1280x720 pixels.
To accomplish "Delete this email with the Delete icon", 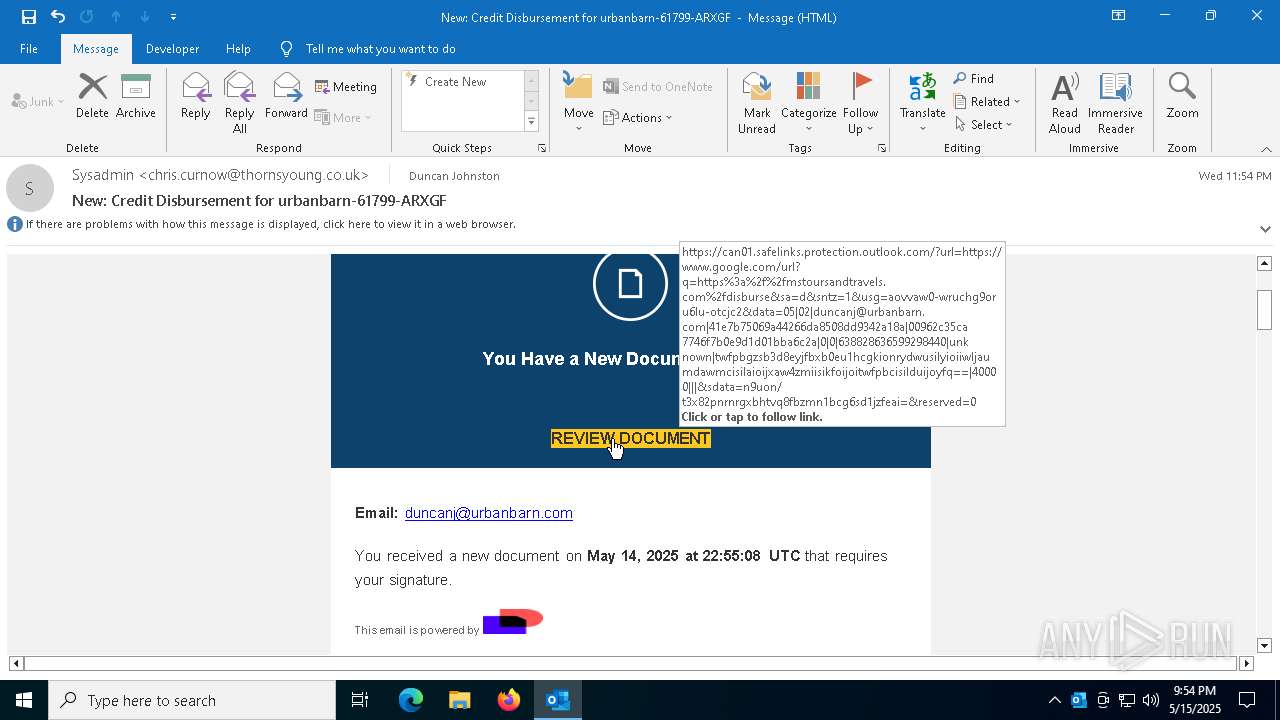I will pos(92,96).
